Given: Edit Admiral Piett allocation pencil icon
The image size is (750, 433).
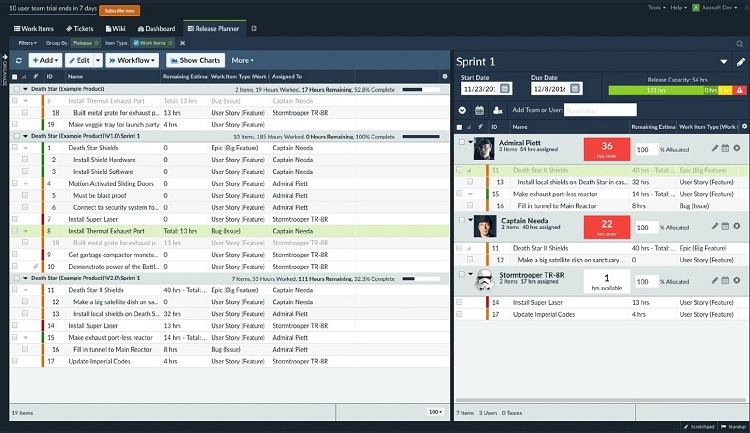Looking at the screenshot, I should pos(715,148).
